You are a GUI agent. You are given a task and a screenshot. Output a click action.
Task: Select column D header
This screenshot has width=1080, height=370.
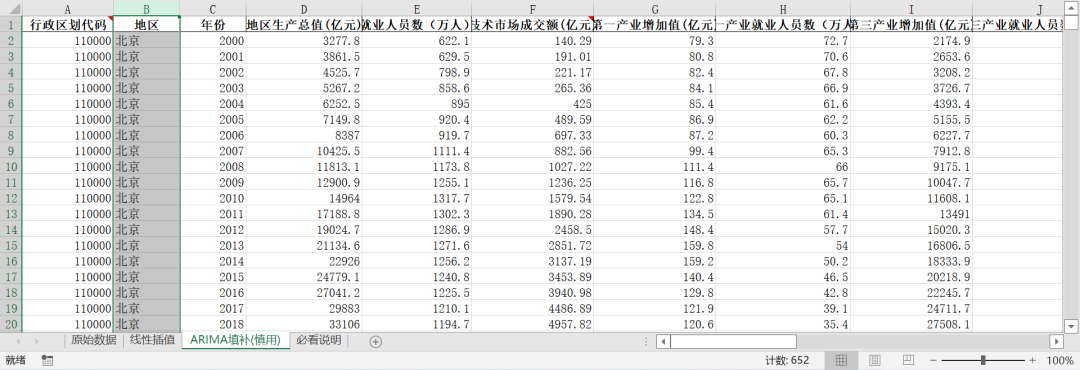[x=304, y=8]
